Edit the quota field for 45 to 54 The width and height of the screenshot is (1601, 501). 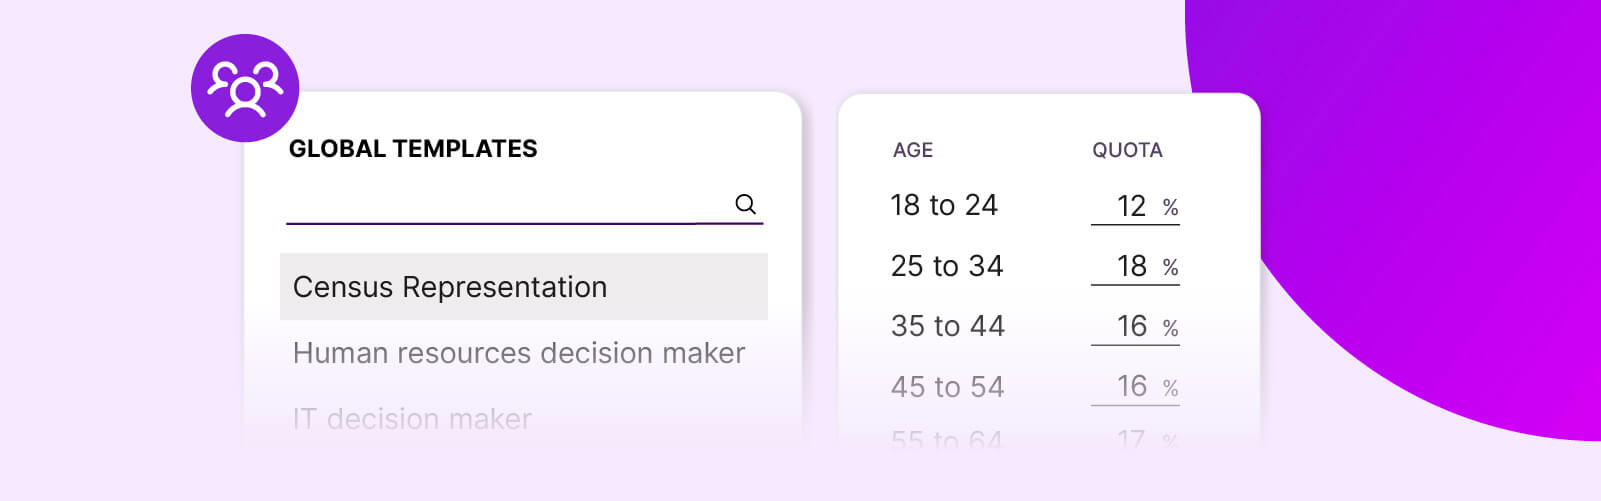pyautogui.click(x=1131, y=386)
